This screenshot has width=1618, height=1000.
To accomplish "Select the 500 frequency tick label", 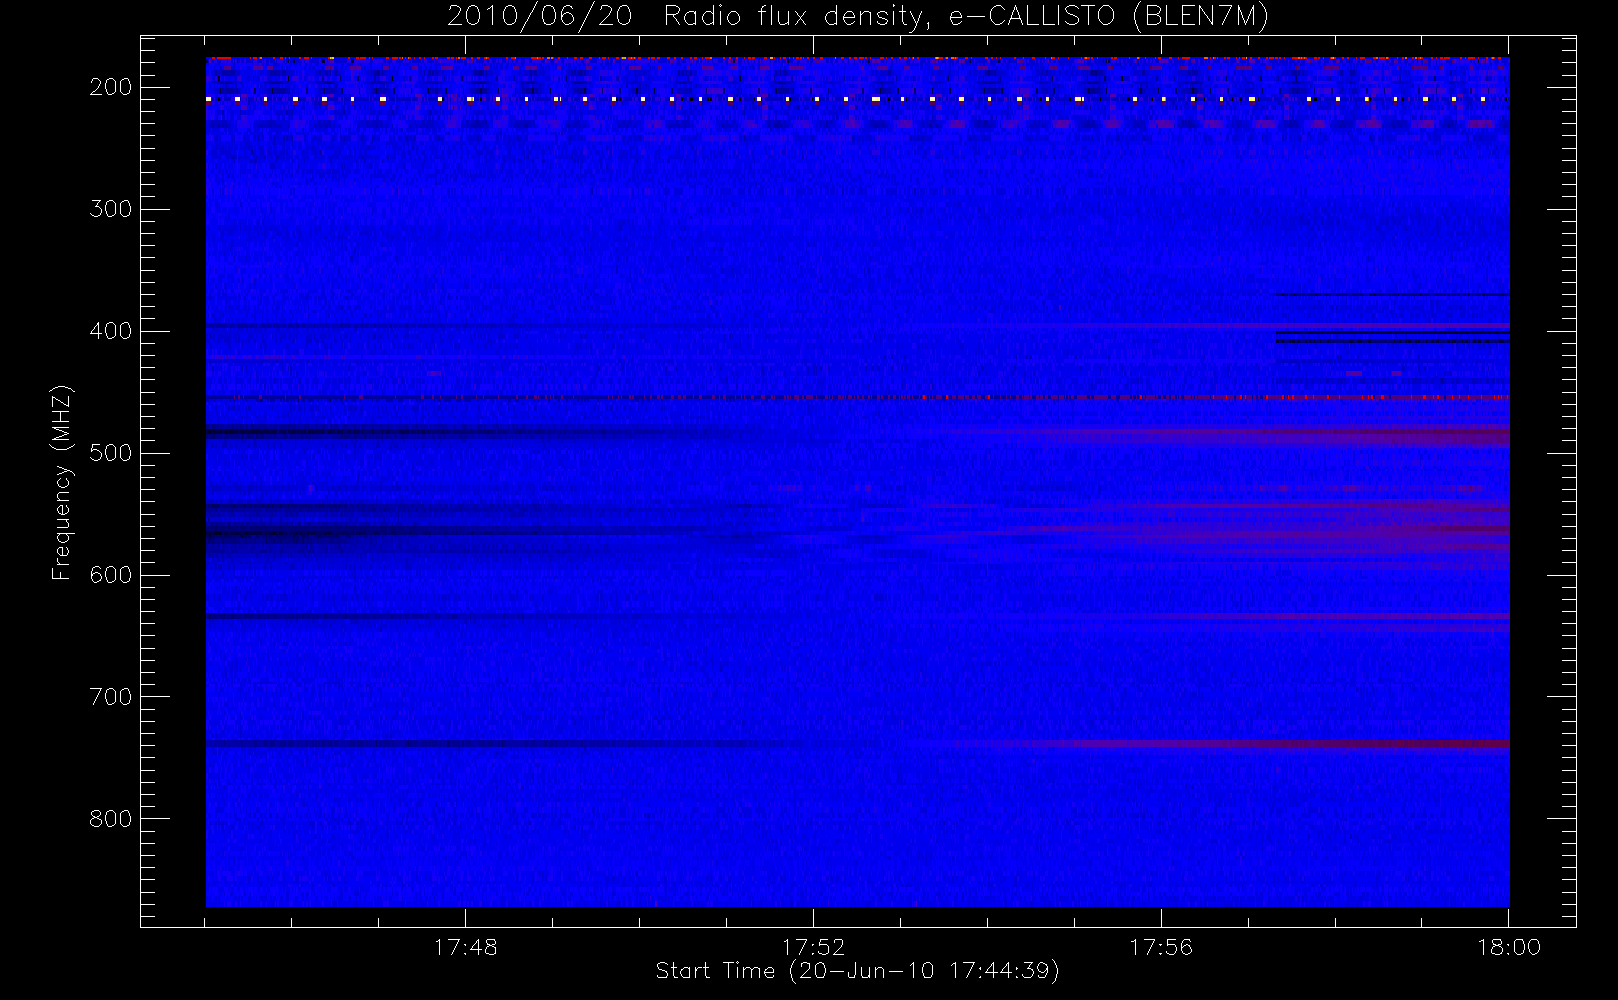I will pyautogui.click(x=111, y=453).
